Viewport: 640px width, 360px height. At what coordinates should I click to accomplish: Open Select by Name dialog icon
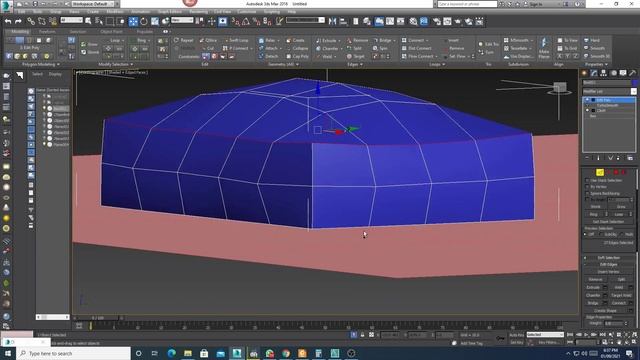(x=98, y=21)
